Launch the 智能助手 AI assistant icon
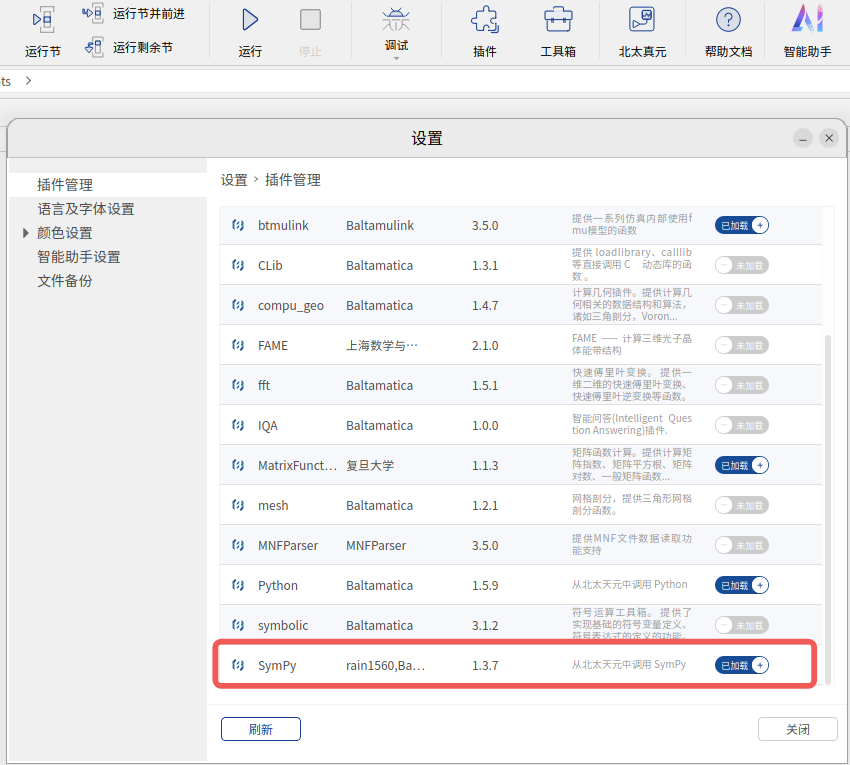 click(x=807, y=20)
